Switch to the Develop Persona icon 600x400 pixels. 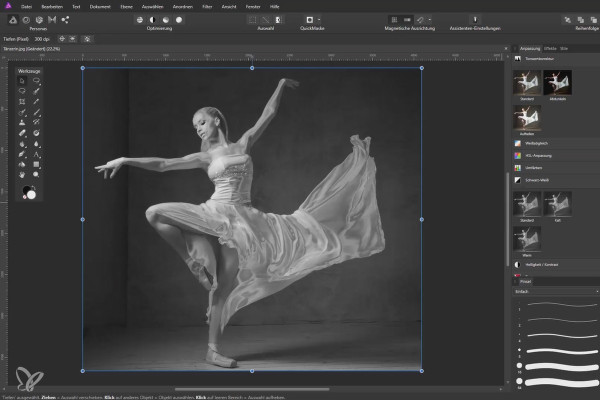pos(39,20)
